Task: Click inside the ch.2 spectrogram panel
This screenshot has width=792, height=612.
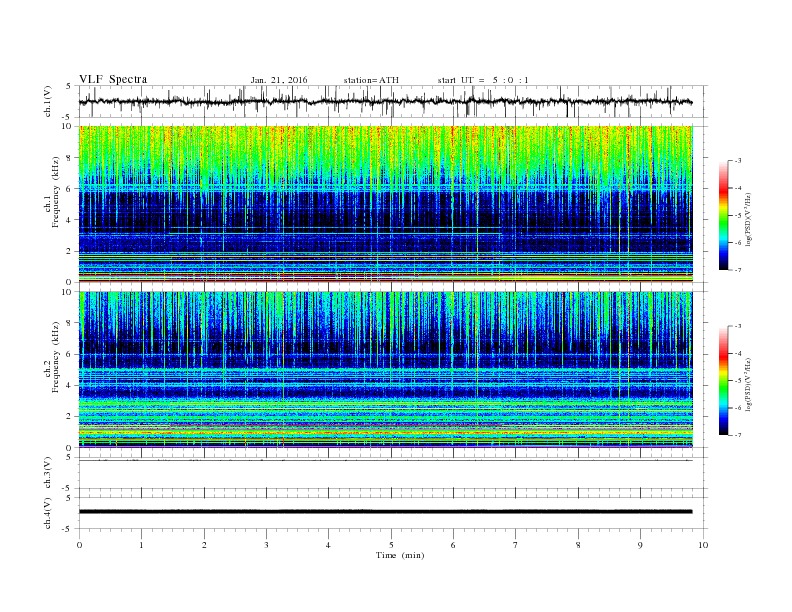Action: pyautogui.click(x=385, y=369)
